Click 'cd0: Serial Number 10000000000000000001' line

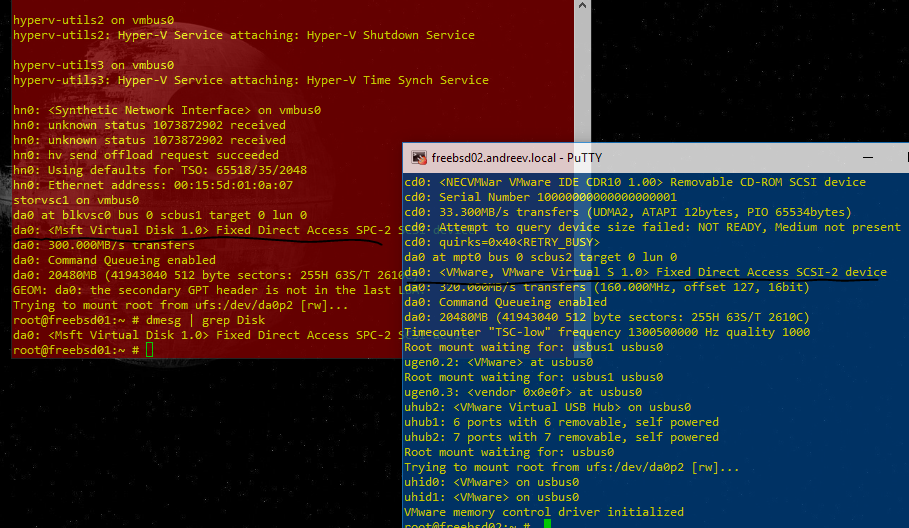tap(540, 197)
